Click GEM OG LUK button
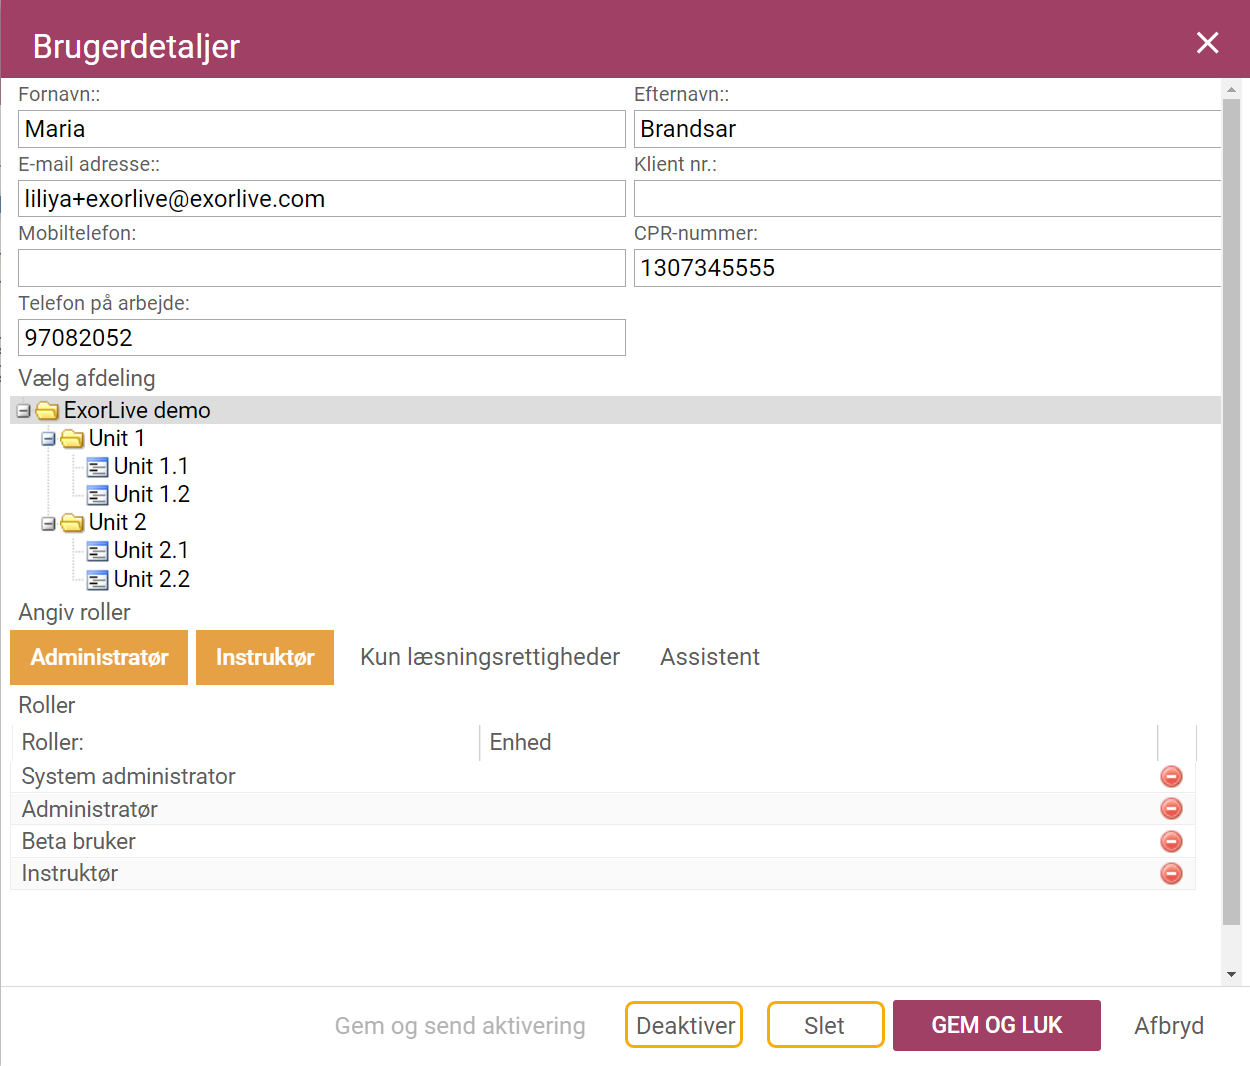Image resolution: width=1250 pixels, height=1066 pixels. point(997,1025)
